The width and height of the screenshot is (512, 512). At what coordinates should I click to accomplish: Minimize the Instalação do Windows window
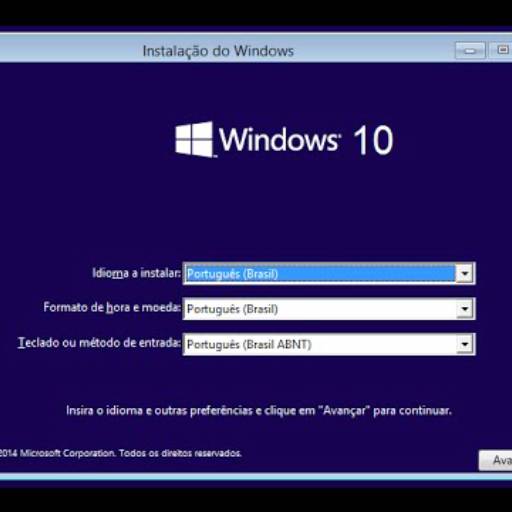pos(470,51)
